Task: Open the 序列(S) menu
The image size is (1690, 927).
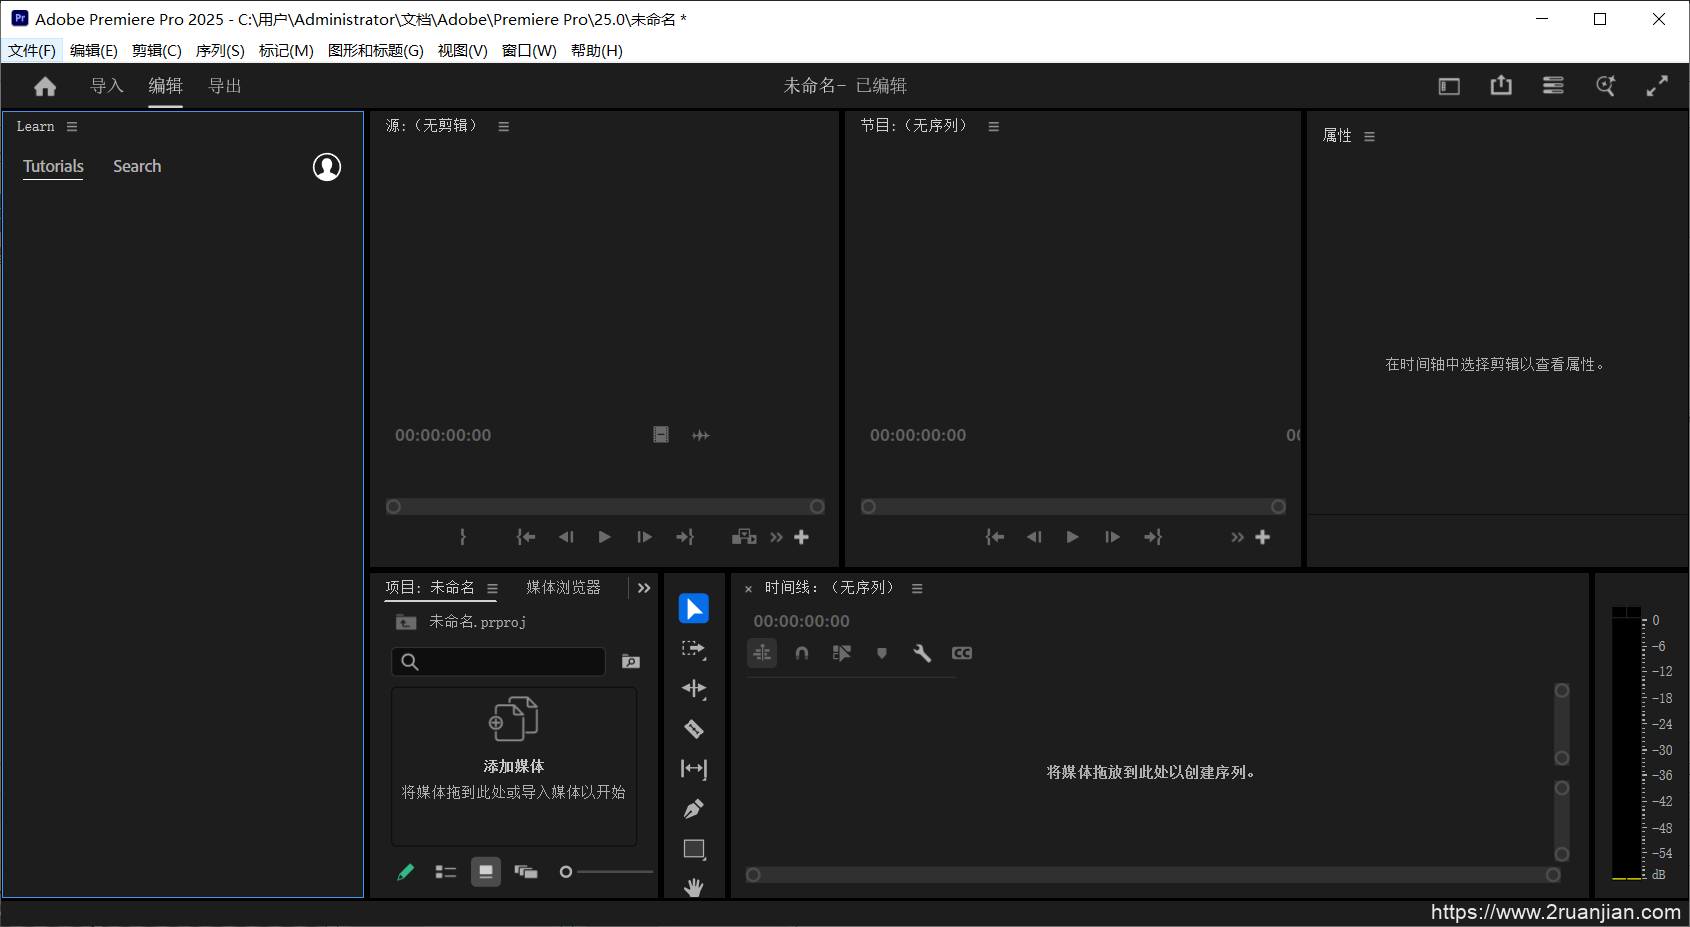Action: tap(220, 50)
